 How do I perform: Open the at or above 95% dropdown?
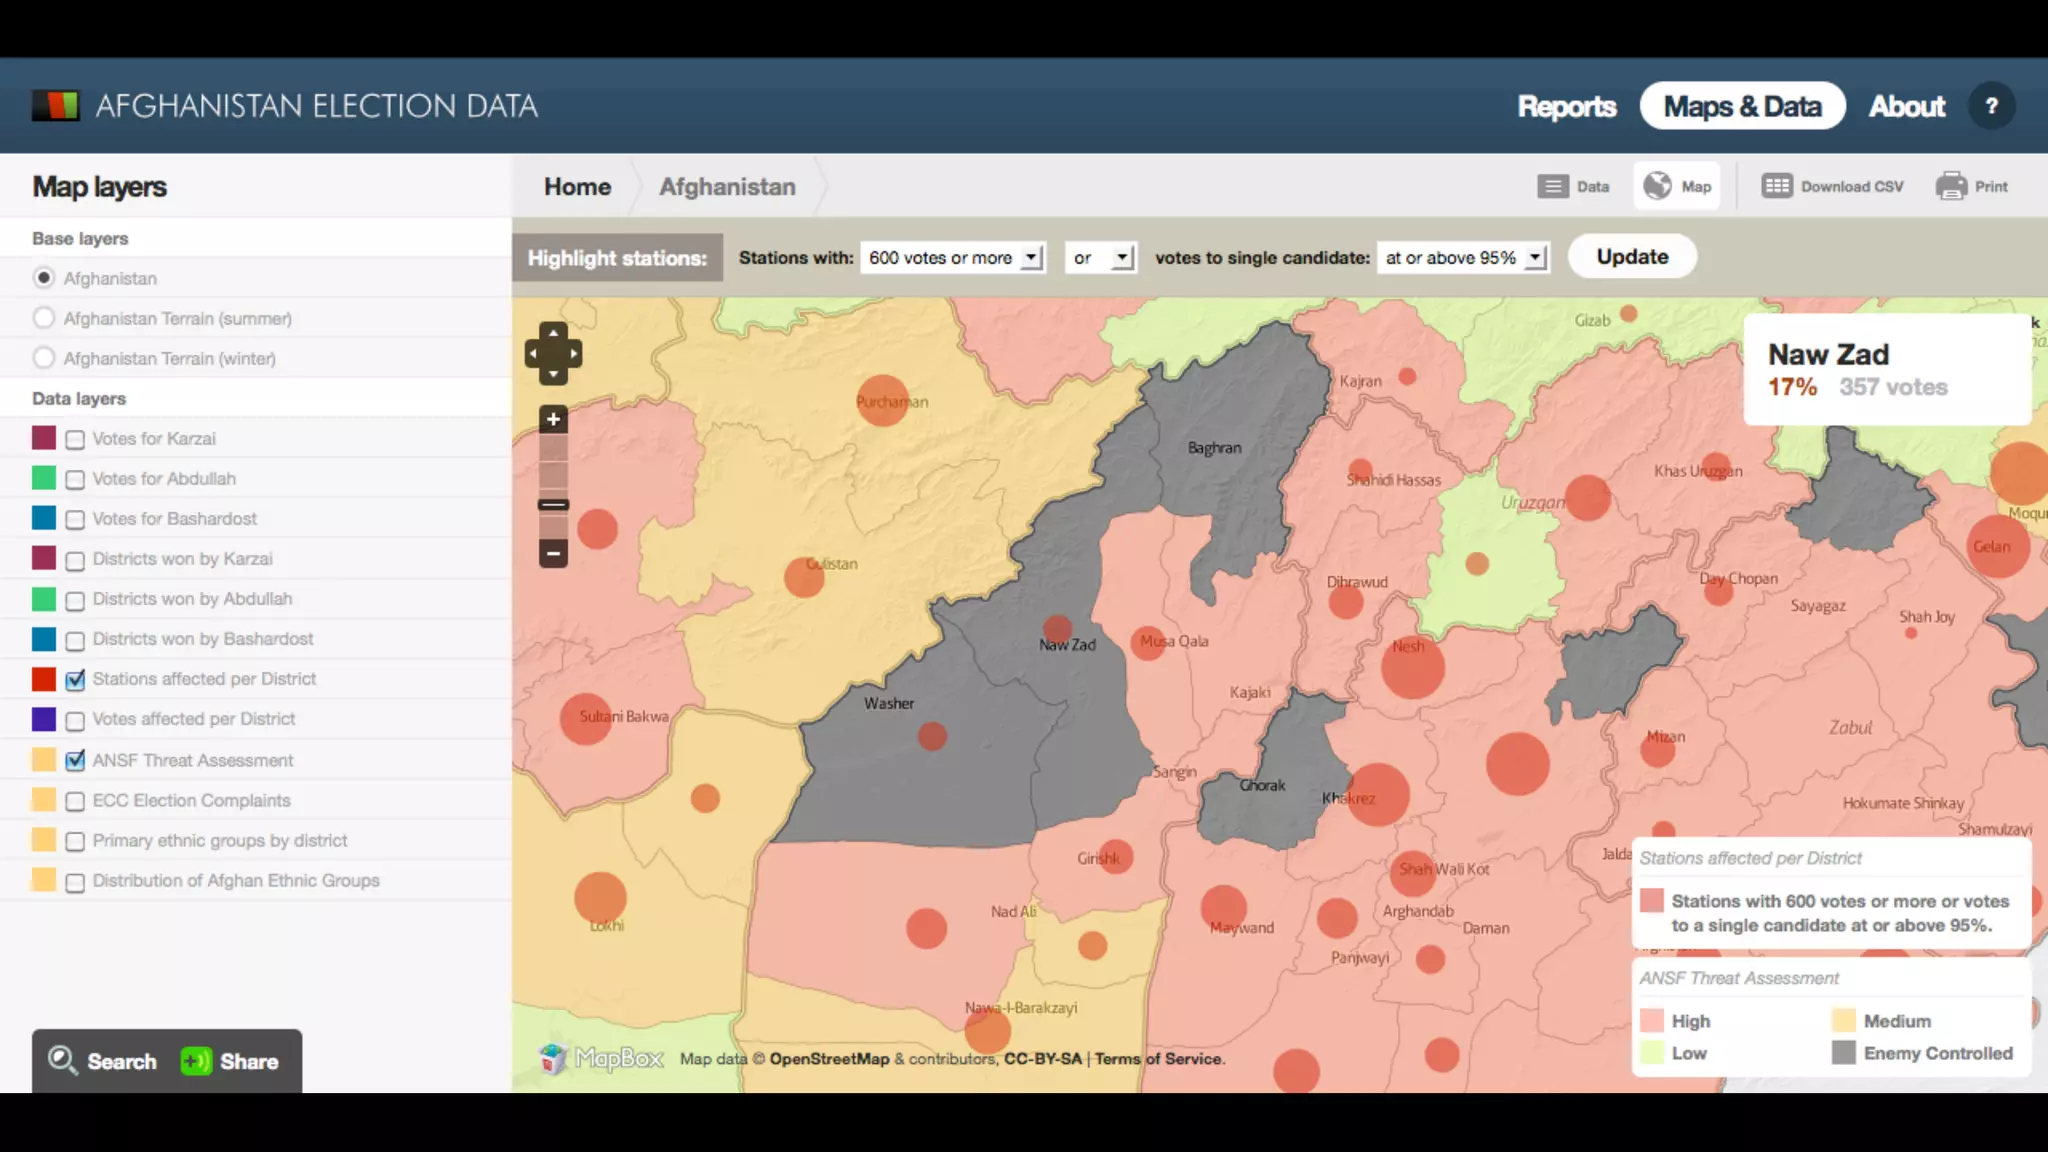(x=1462, y=258)
